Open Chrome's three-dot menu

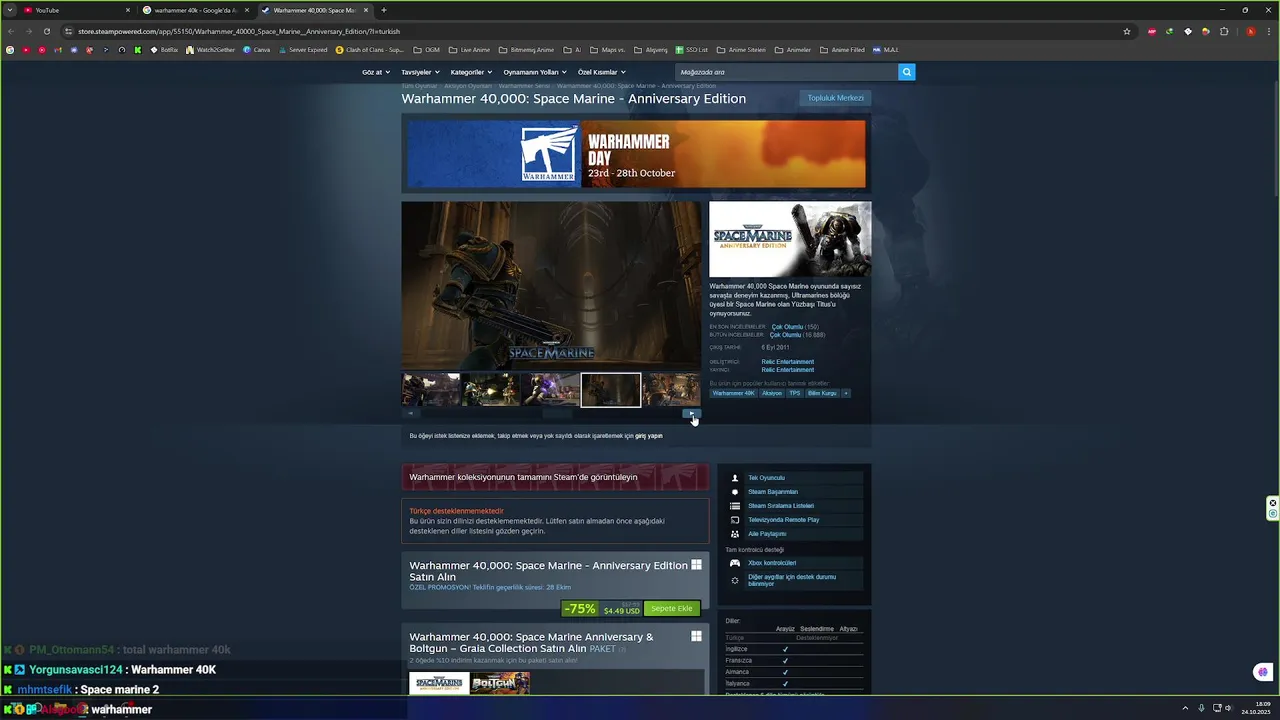point(1268,31)
